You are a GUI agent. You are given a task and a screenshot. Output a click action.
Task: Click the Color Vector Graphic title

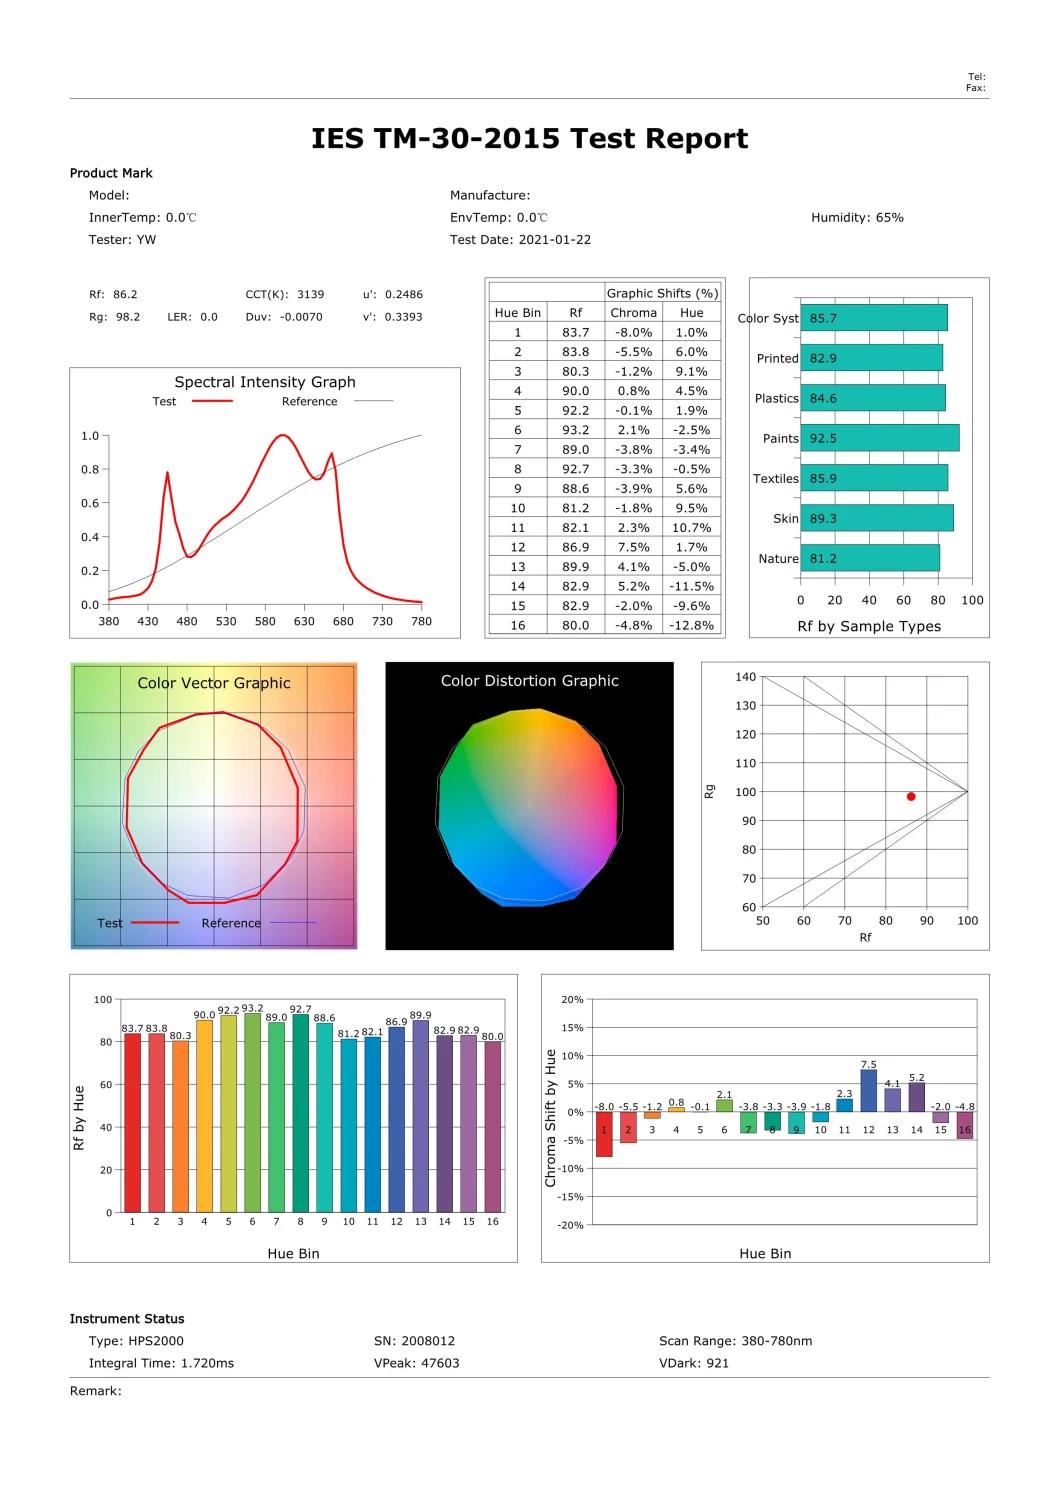coord(214,683)
